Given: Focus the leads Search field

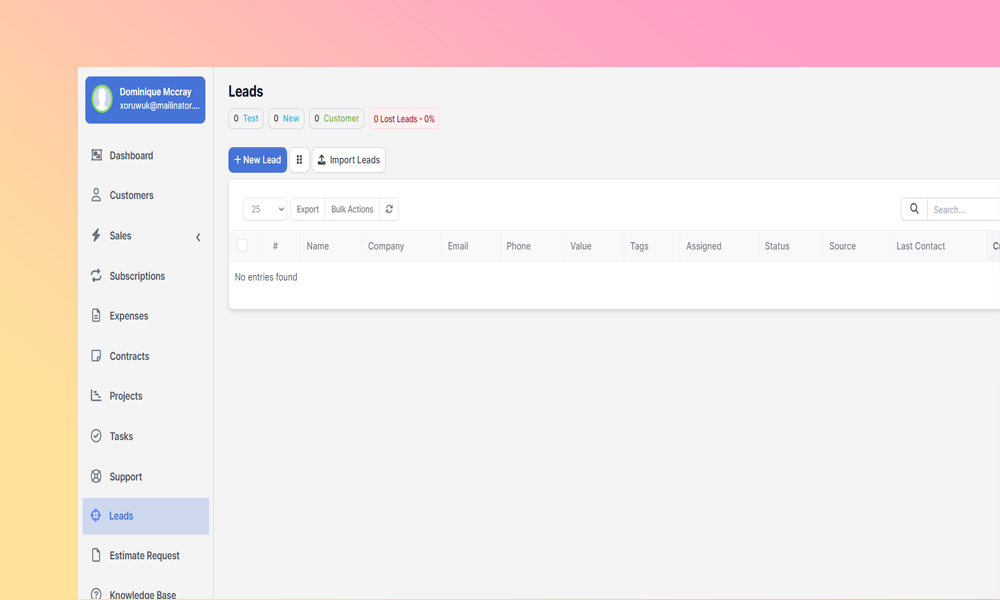Looking at the screenshot, I should (x=964, y=209).
